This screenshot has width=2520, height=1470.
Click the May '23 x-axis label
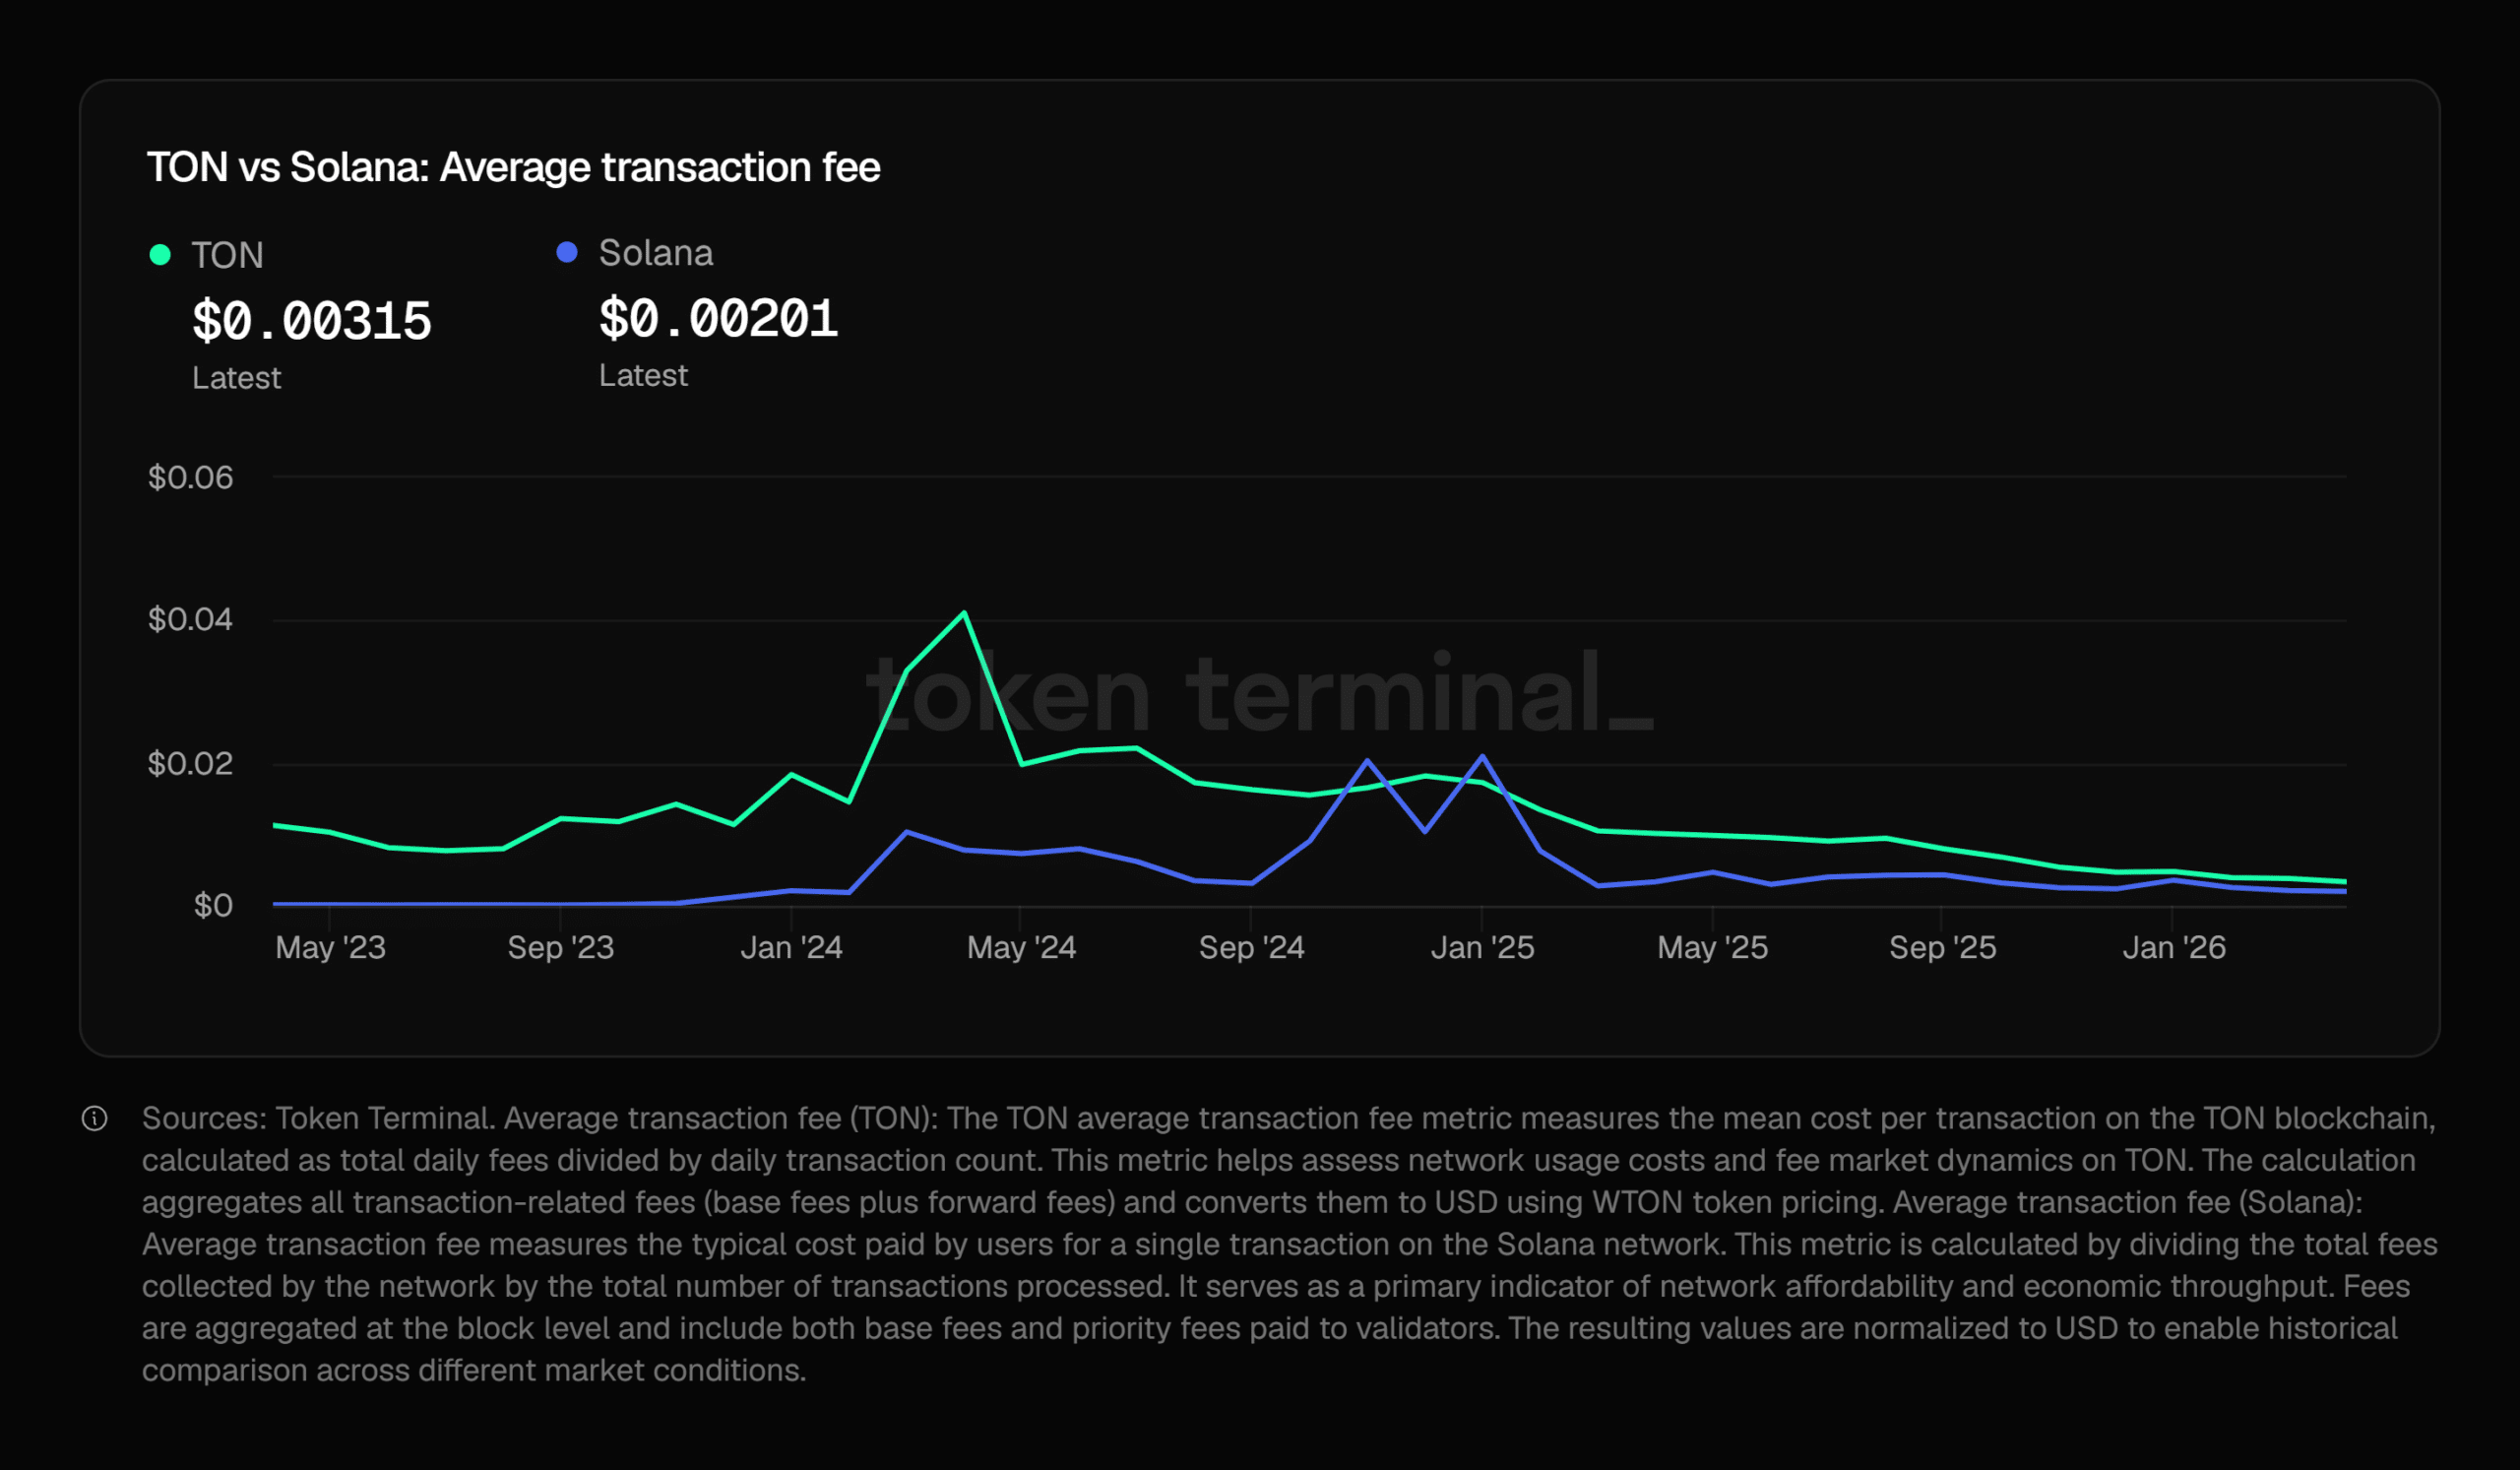[330, 947]
